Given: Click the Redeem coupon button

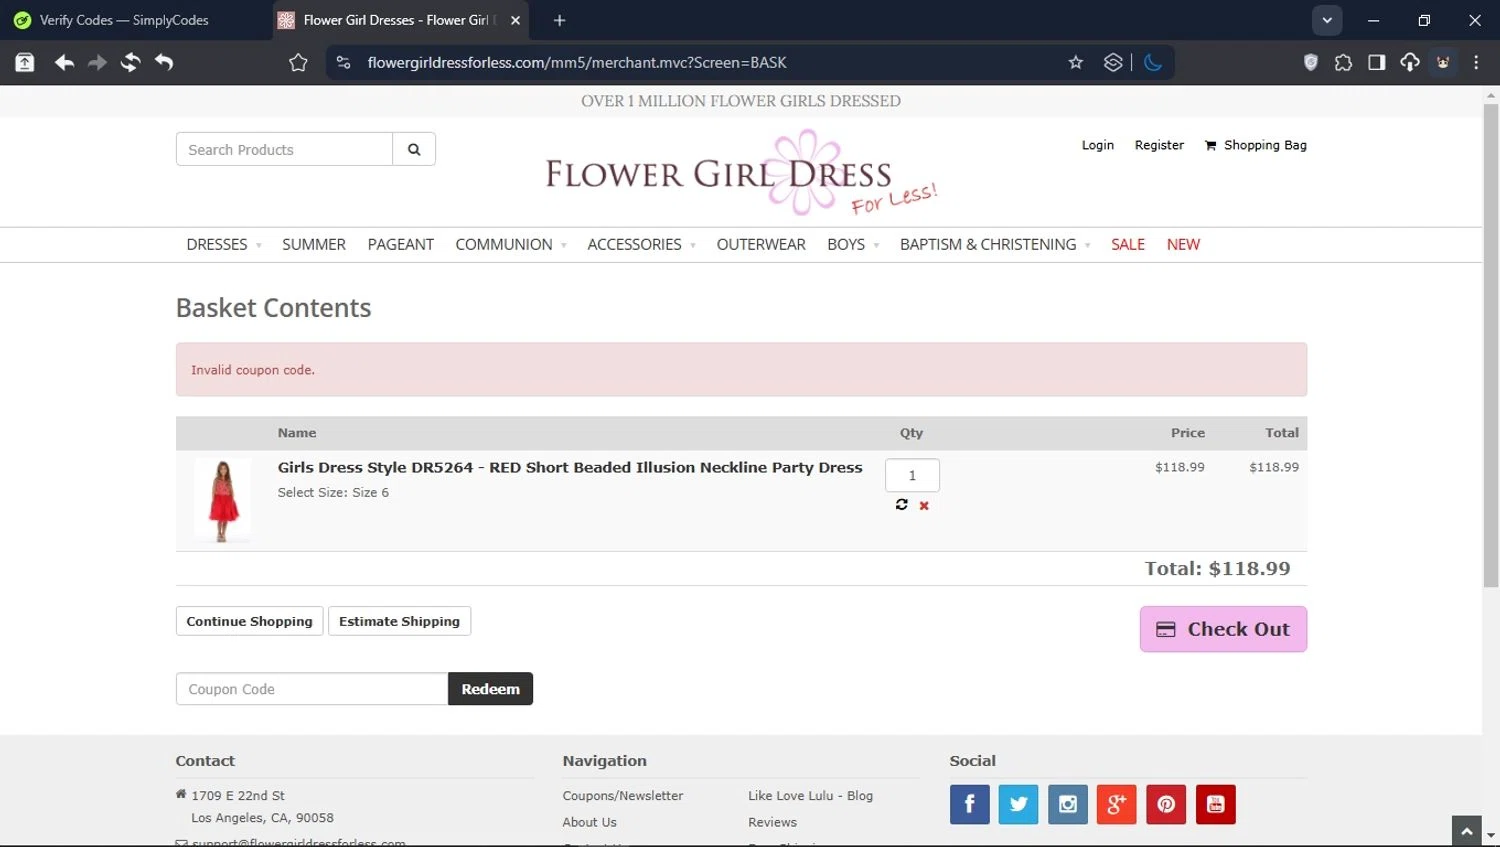Looking at the screenshot, I should coord(490,689).
